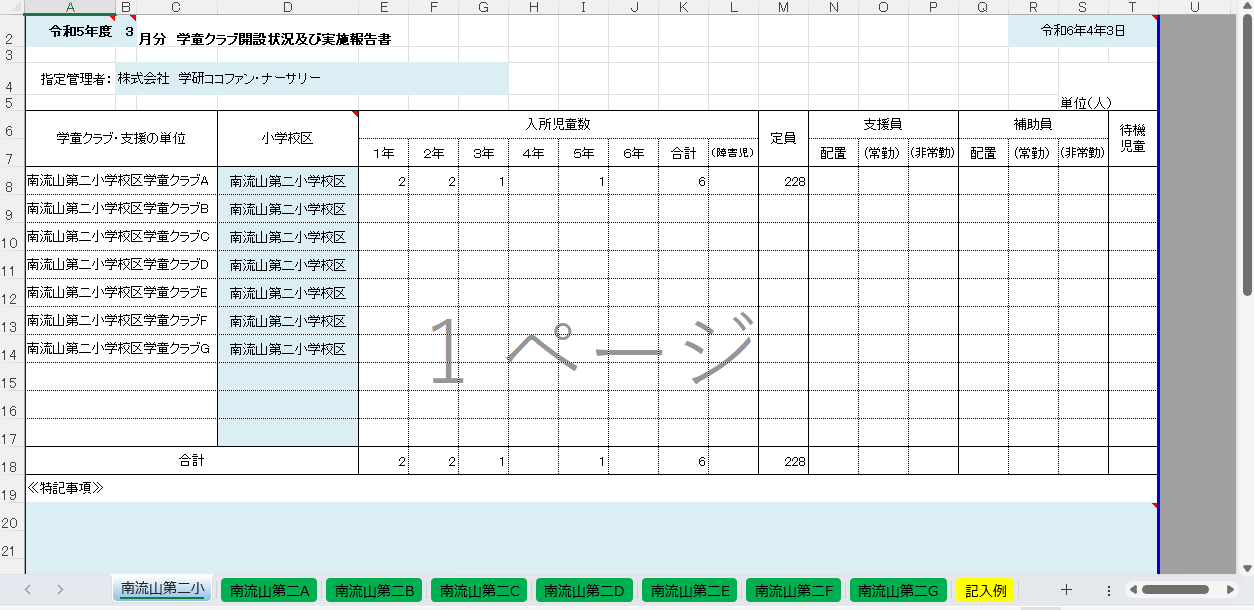This screenshot has height=610, width=1254.
Task: Click the horizontal scrollbar left arrow
Action: tap(1132, 590)
